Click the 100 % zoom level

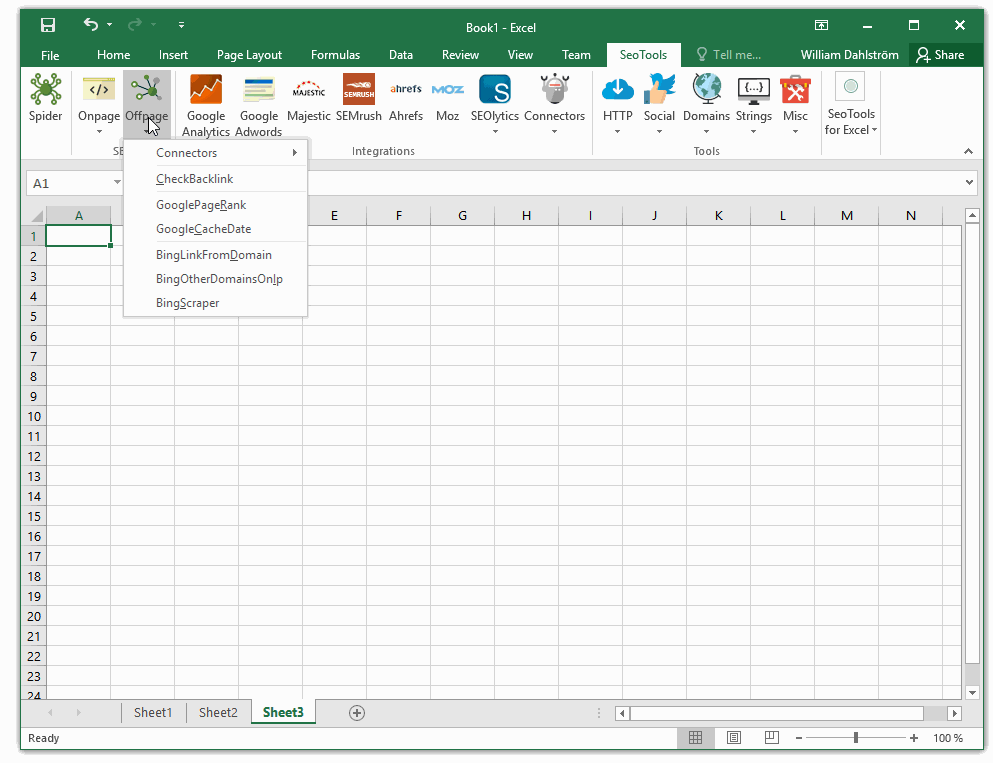(x=947, y=738)
